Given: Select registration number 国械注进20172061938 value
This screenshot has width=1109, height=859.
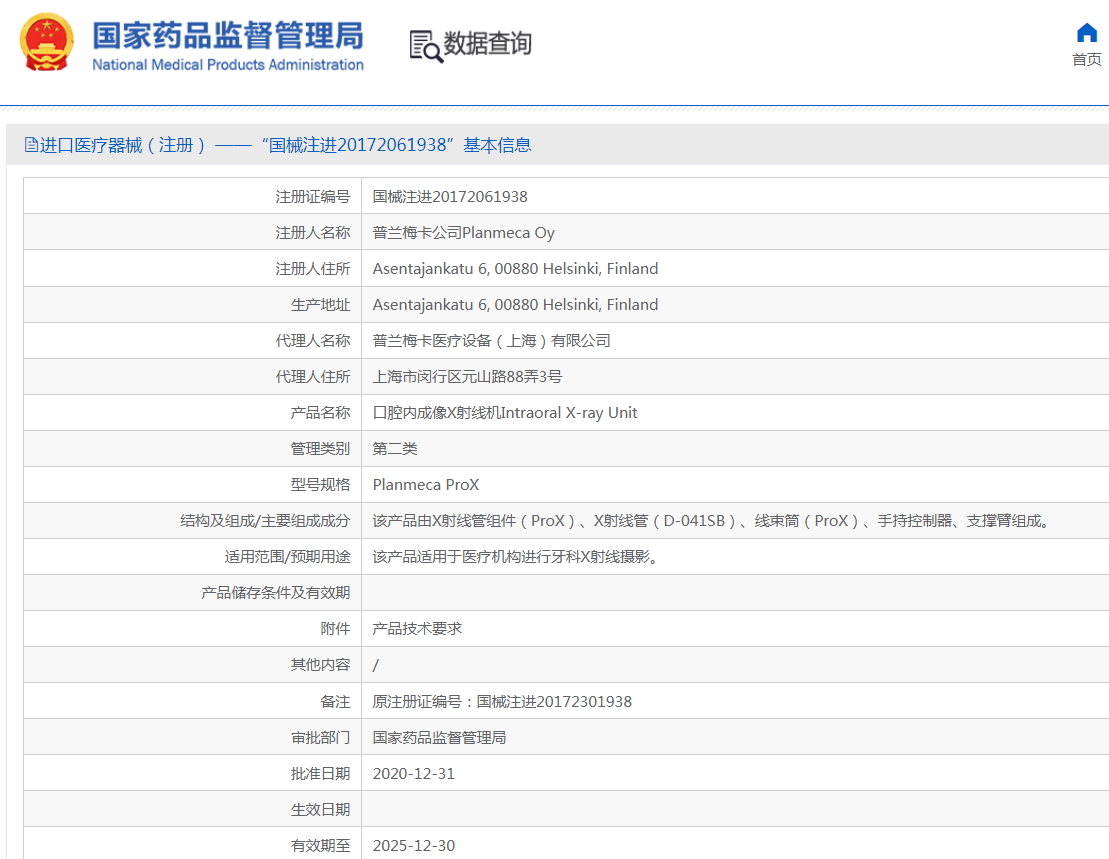Looking at the screenshot, I should coord(450,197).
